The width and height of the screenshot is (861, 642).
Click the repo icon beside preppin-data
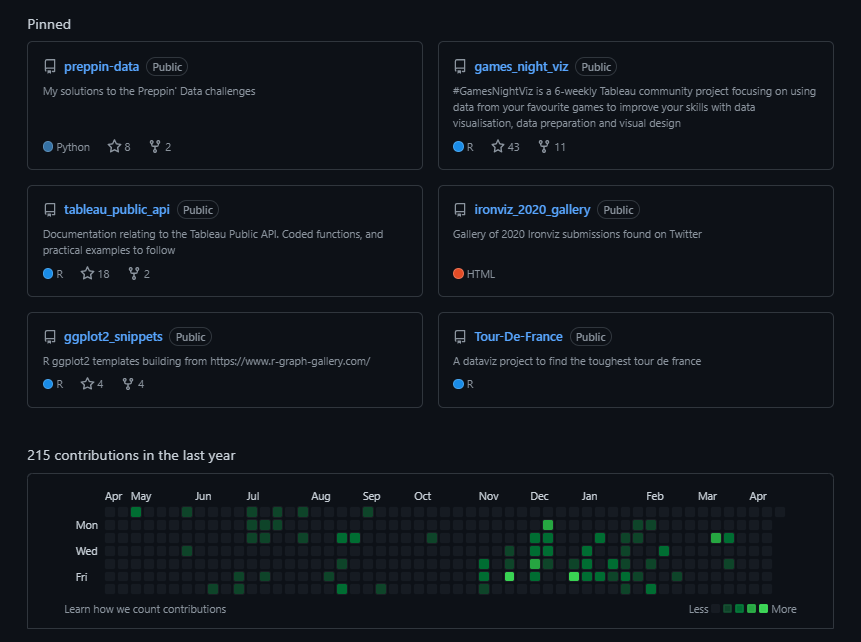[50, 67]
